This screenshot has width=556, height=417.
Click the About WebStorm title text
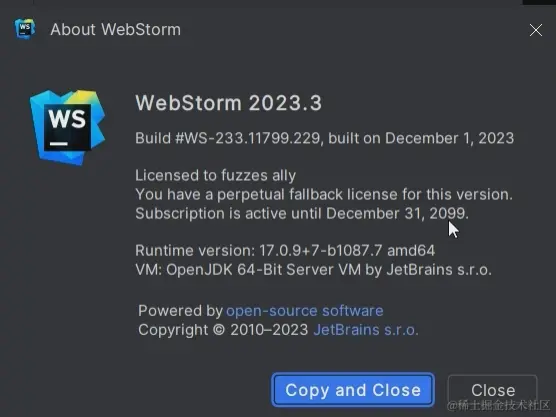click(x=116, y=29)
